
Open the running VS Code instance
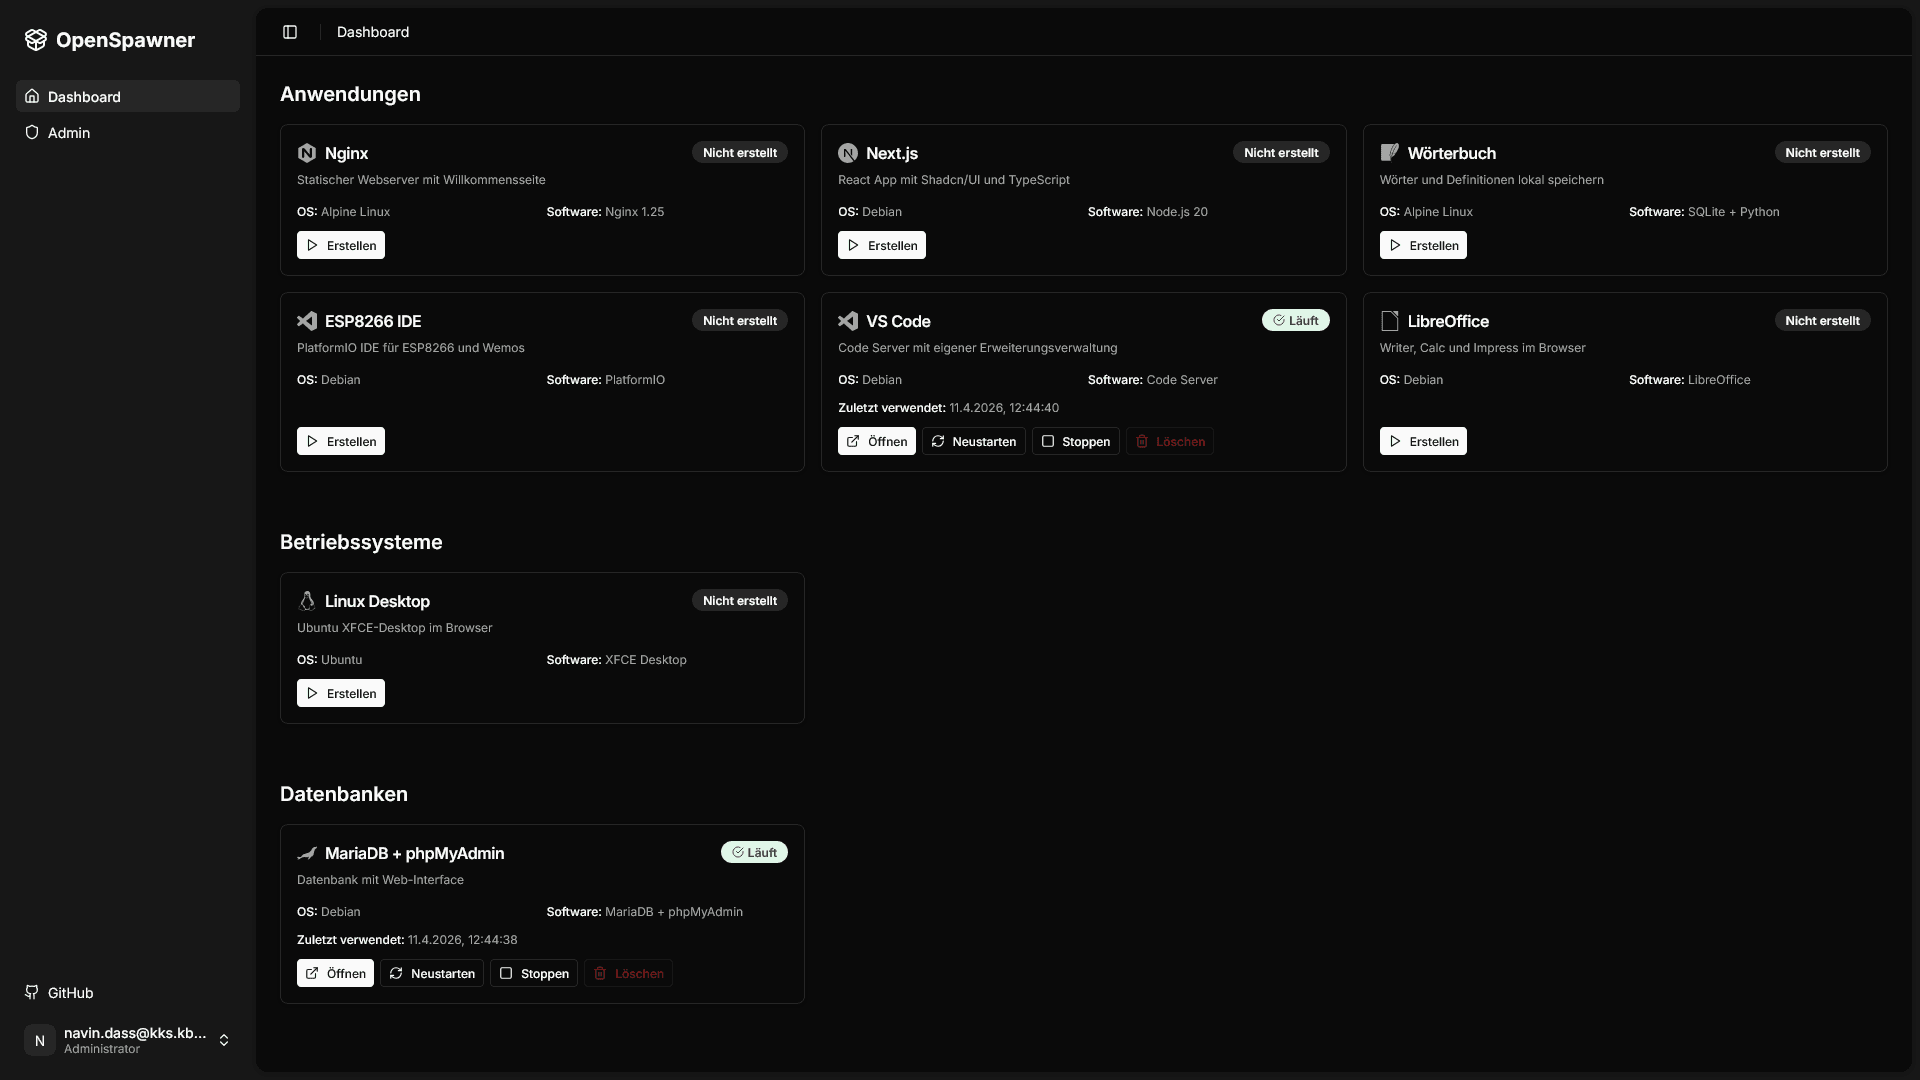877,441
